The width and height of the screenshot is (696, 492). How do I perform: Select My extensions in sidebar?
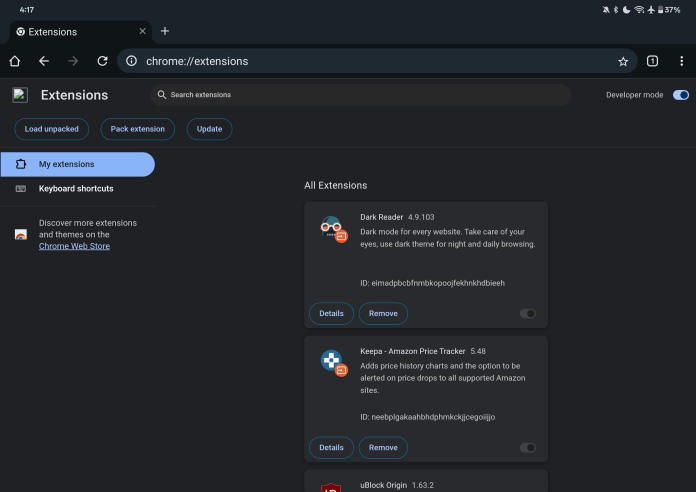click(x=77, y=164)
